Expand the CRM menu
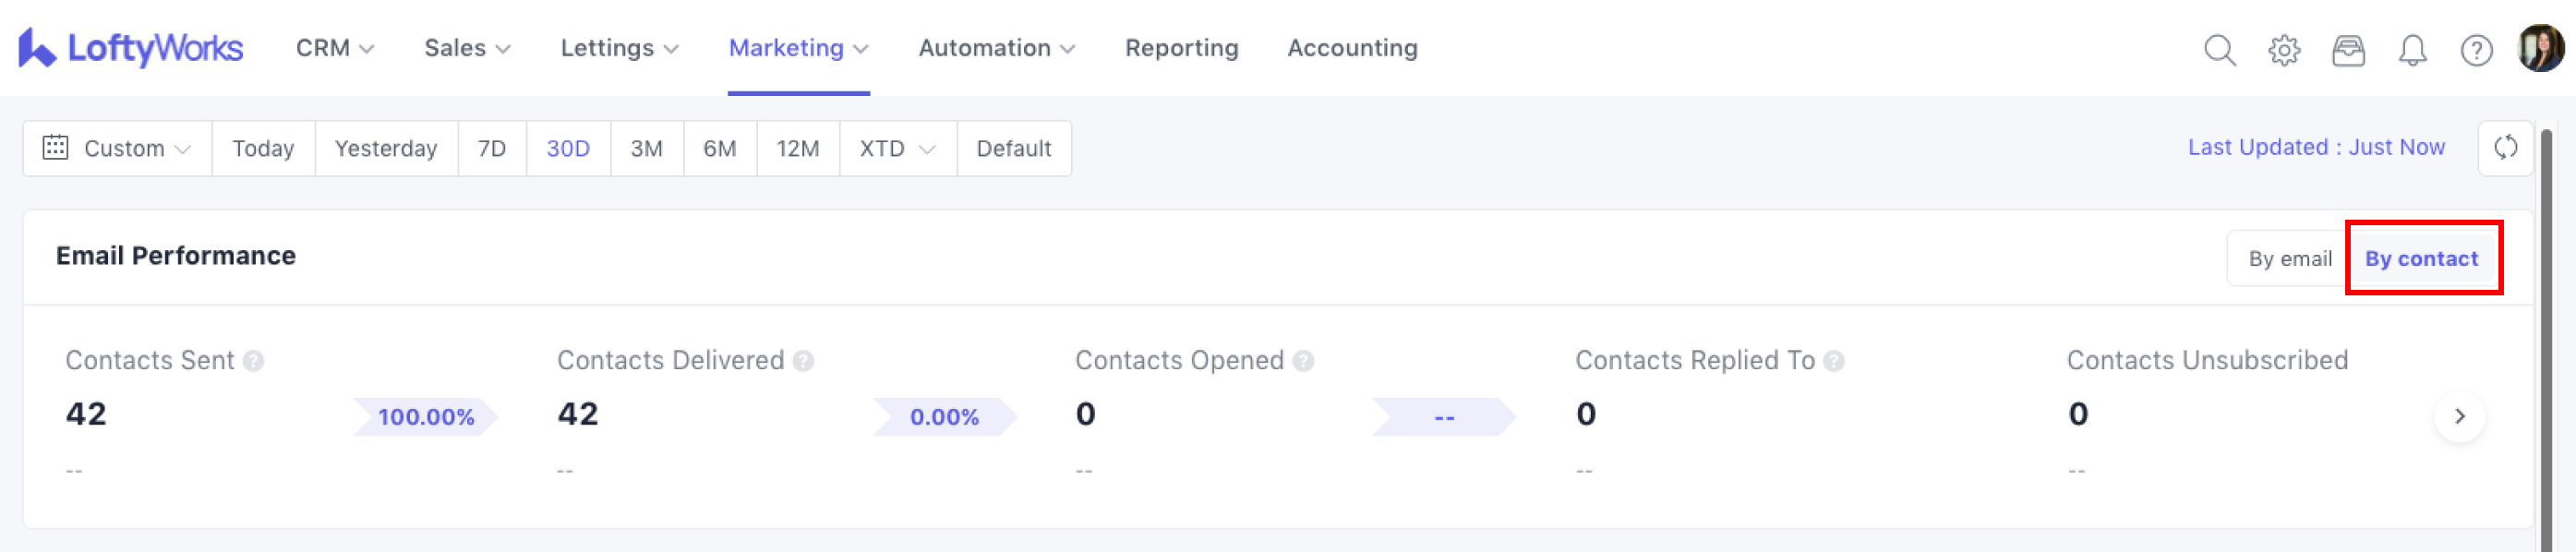Image resolution: width=2576 pixels, height=552 pixels. point(334,48)
